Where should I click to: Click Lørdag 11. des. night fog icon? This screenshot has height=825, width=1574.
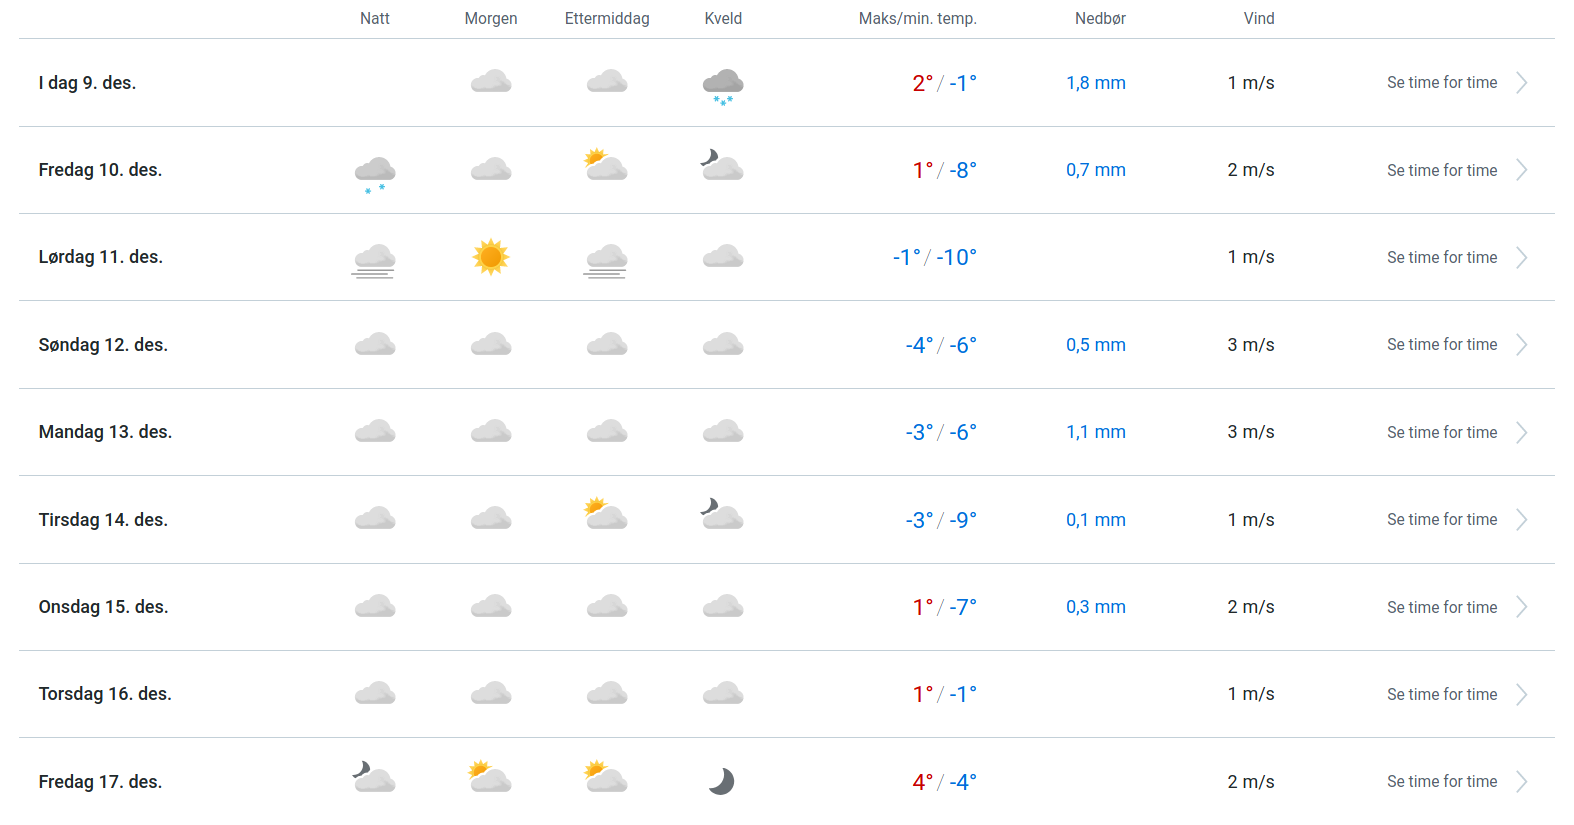374,260
